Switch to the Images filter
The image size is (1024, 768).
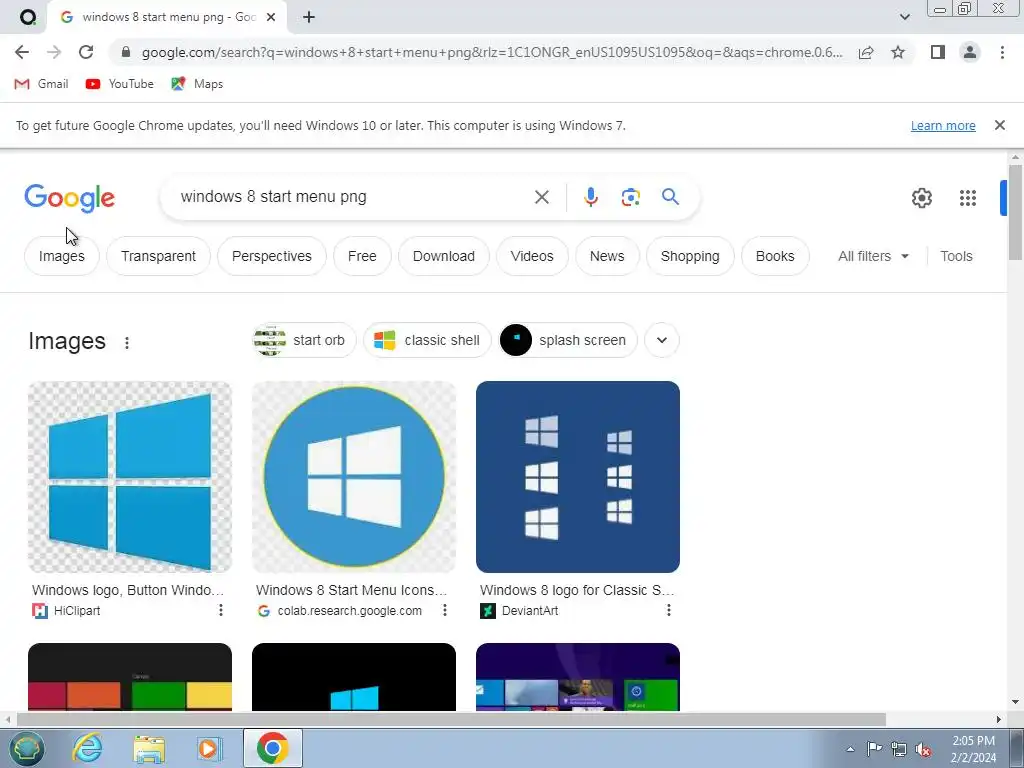pyautogui.click(x=62, y=256)
